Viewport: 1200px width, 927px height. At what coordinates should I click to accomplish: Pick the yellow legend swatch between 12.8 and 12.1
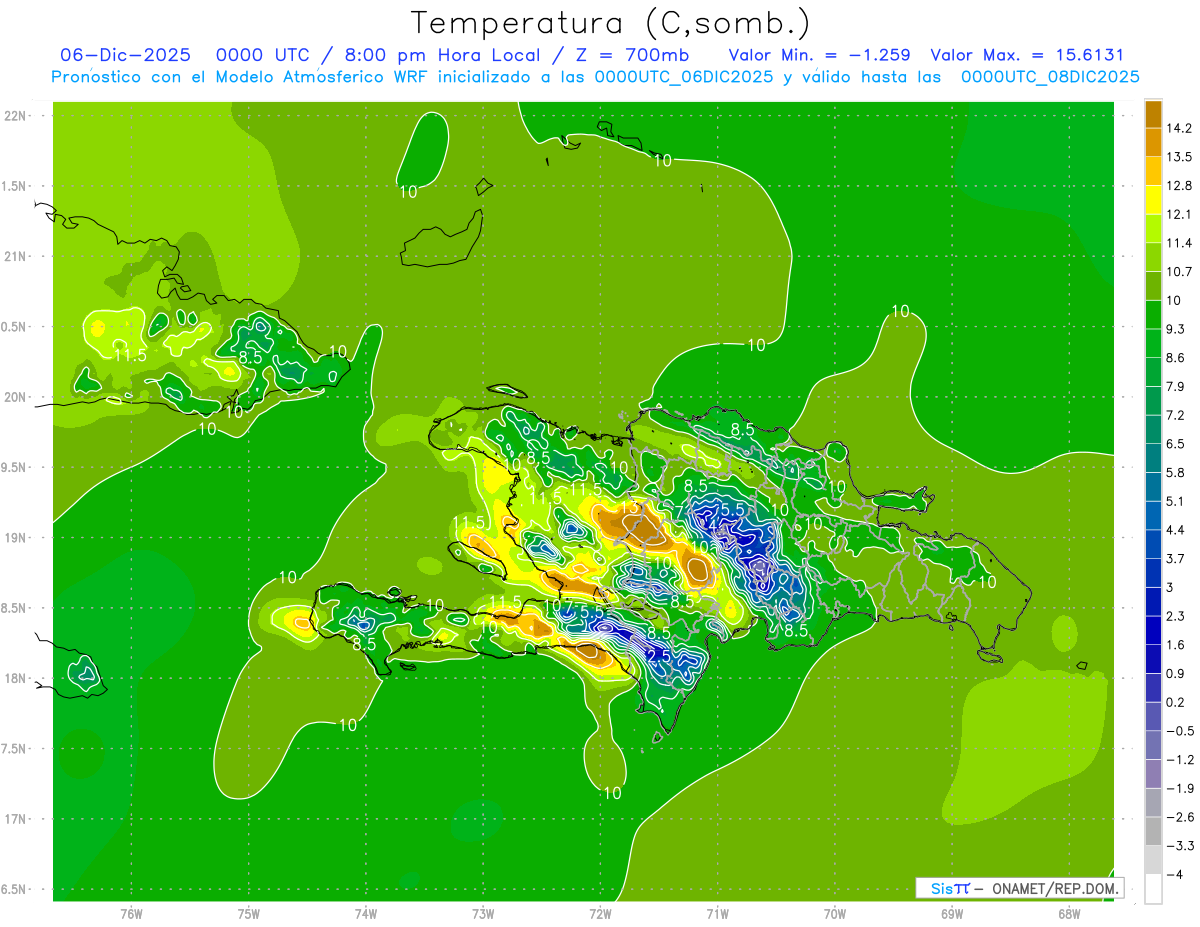pyautogui.click(x=1153, y=200)
